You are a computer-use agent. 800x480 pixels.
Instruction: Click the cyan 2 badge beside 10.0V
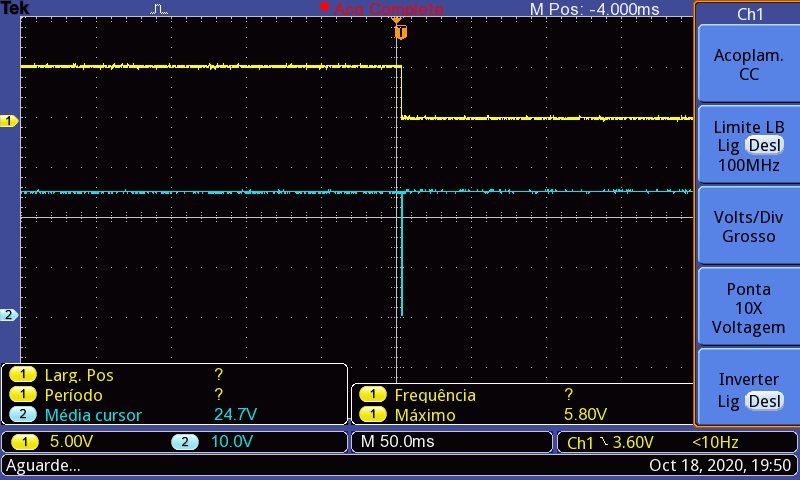(185, 442)
